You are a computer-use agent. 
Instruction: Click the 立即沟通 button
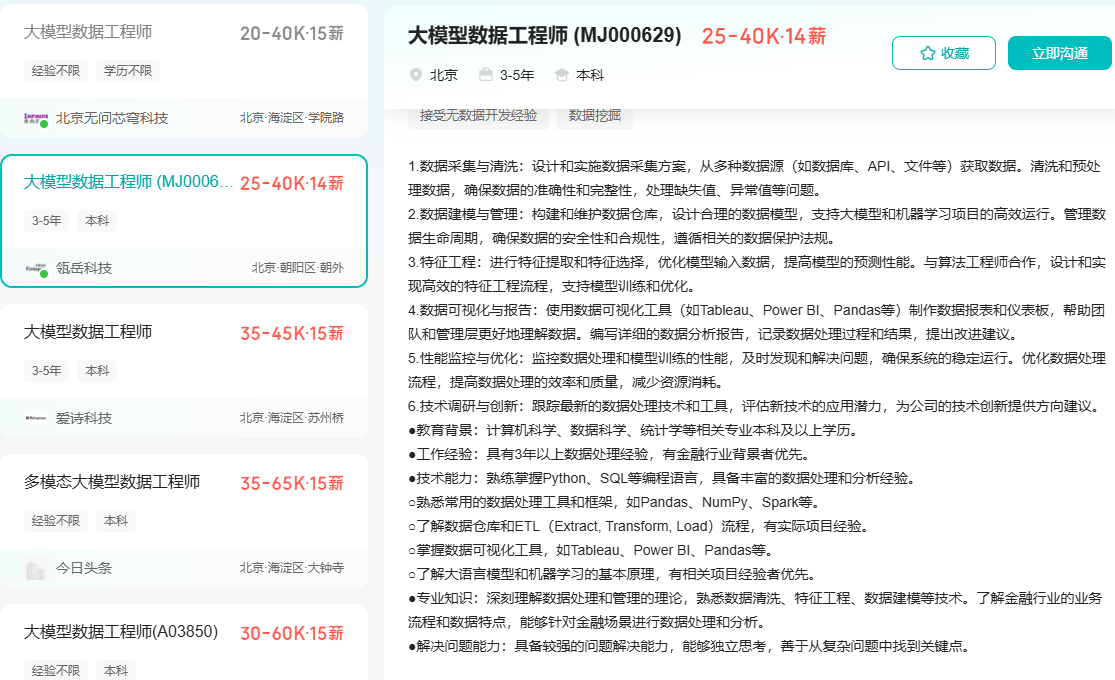[x=1058, y=52]
